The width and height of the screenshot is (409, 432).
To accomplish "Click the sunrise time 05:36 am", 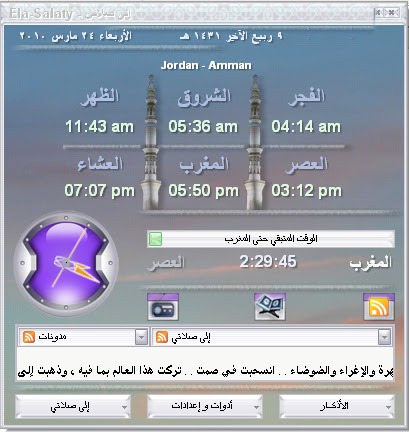I will point(203,127).
